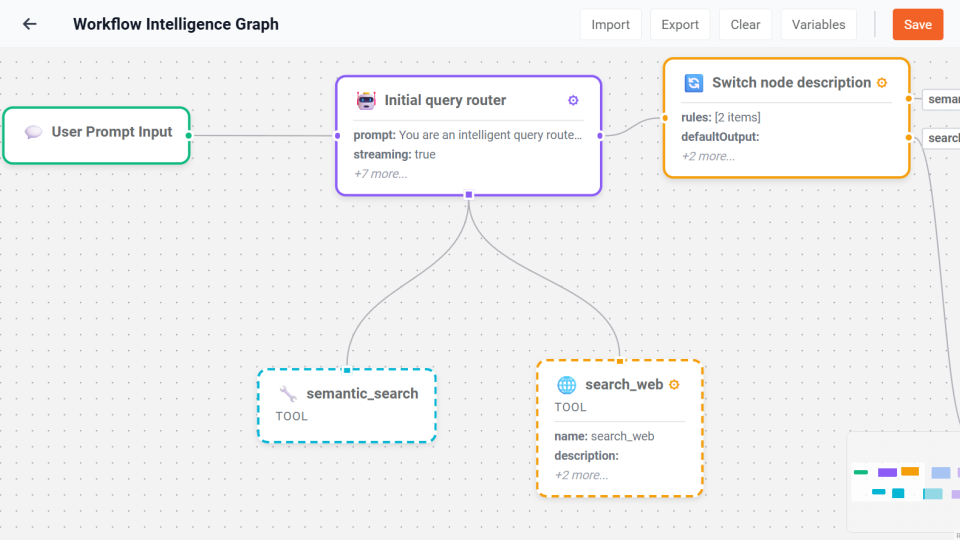Expand '+7 more' in Initial query router

click(x=380, y=174)
